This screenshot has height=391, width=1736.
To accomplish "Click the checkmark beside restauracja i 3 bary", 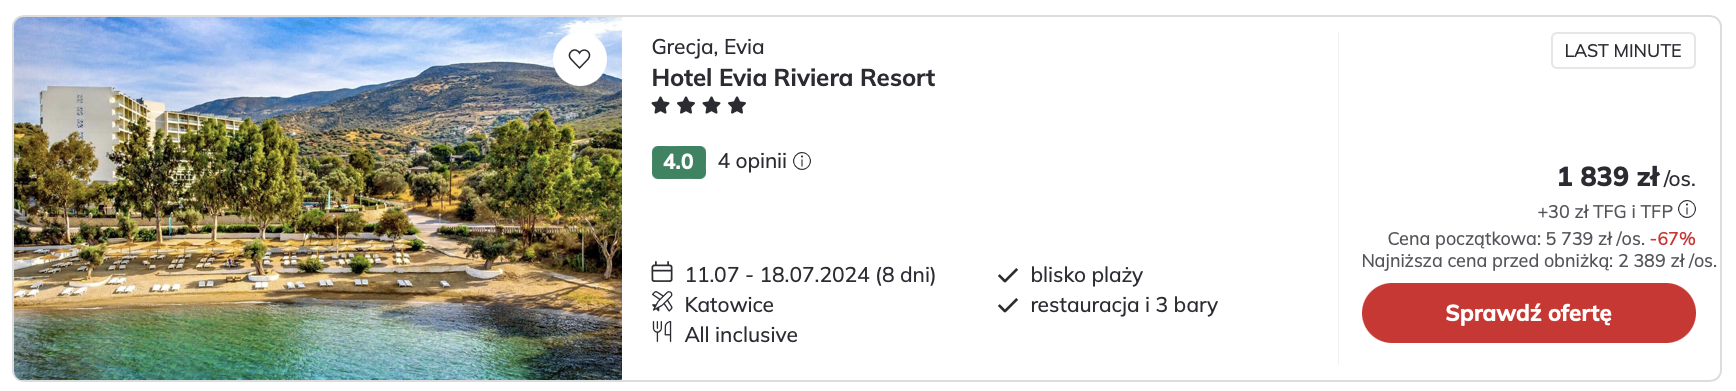I will tap(1008, 305).
